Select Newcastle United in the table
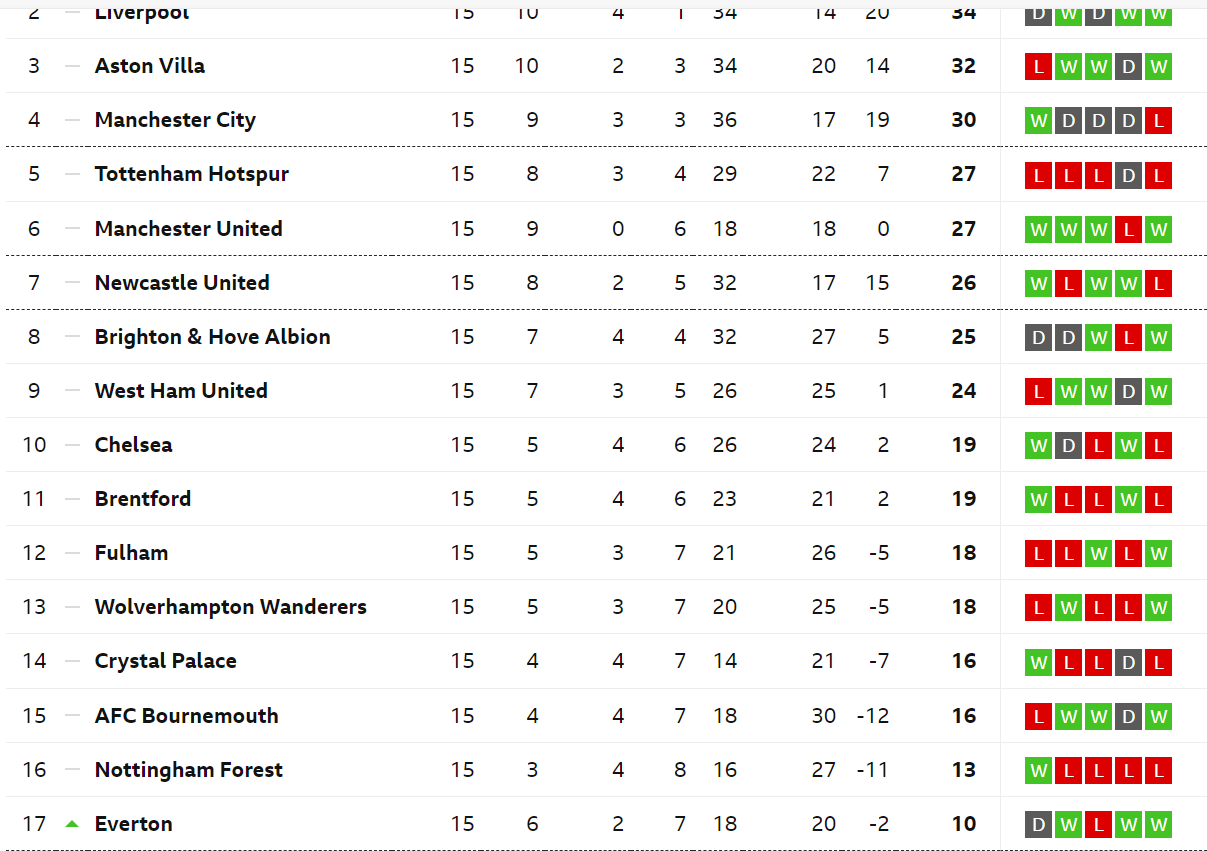This screenshot has width=1207, height=851. 182,283
